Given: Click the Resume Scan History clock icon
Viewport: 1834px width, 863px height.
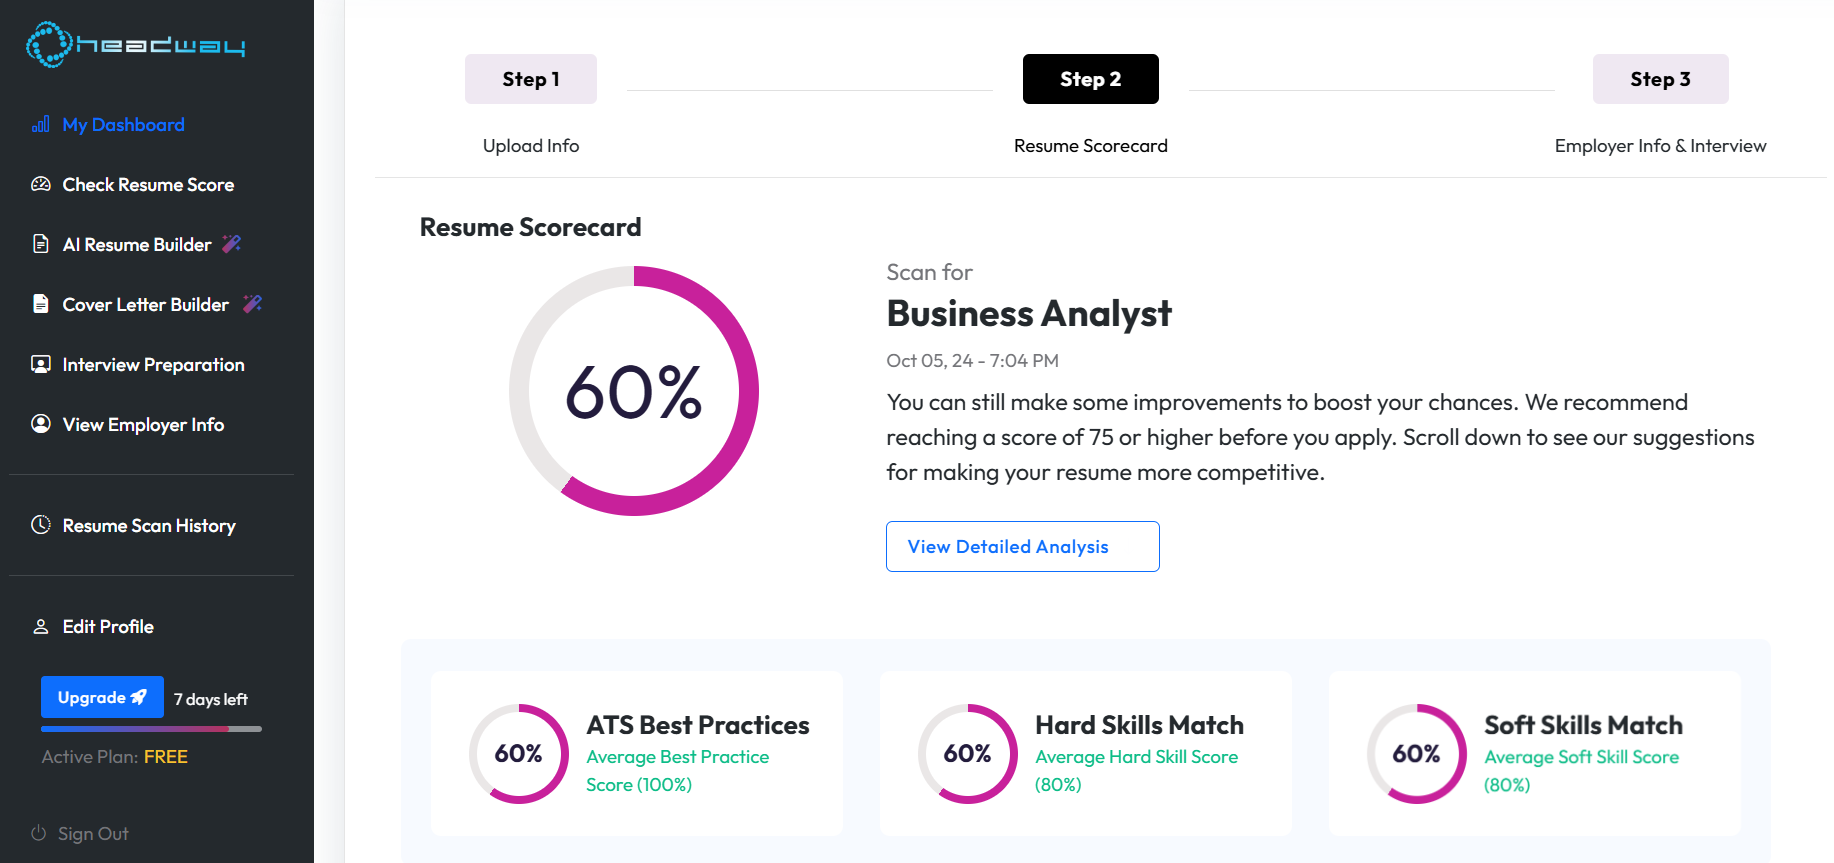Looking at the screenshot, I should click(x=41, y=525).
